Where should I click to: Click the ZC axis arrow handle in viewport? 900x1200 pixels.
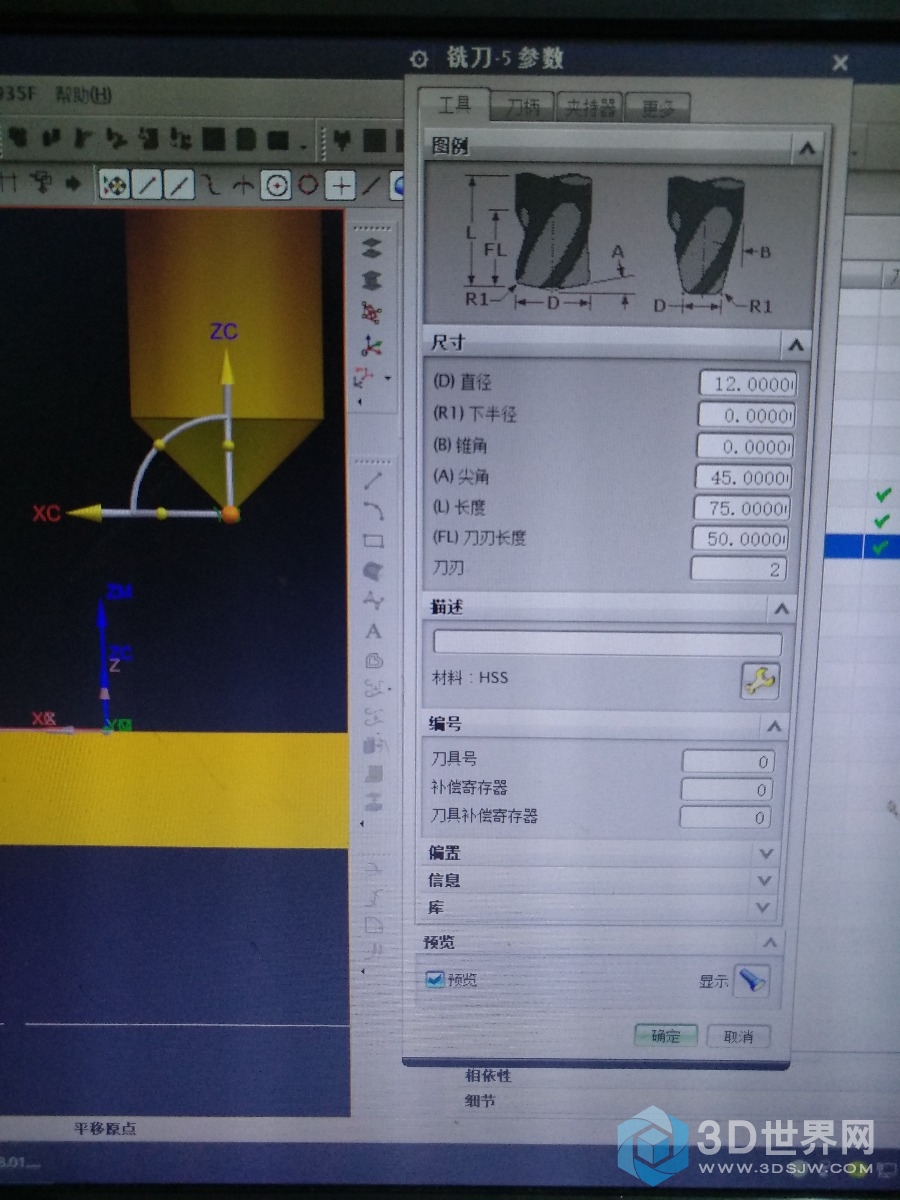228,369
